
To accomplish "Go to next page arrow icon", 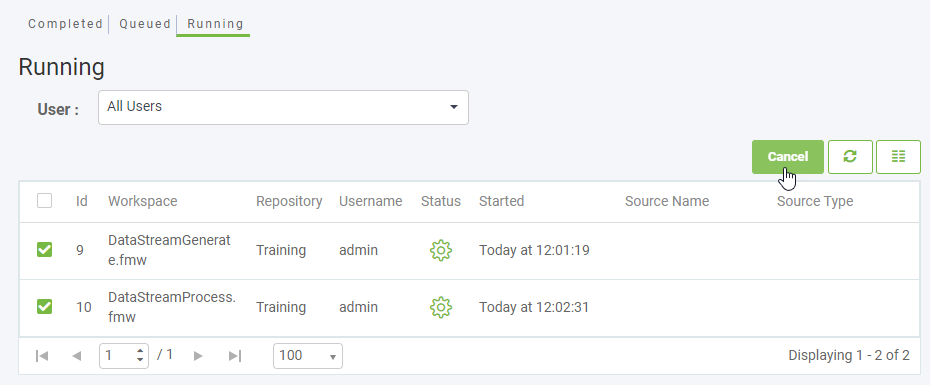I will (x=199, y=355).
